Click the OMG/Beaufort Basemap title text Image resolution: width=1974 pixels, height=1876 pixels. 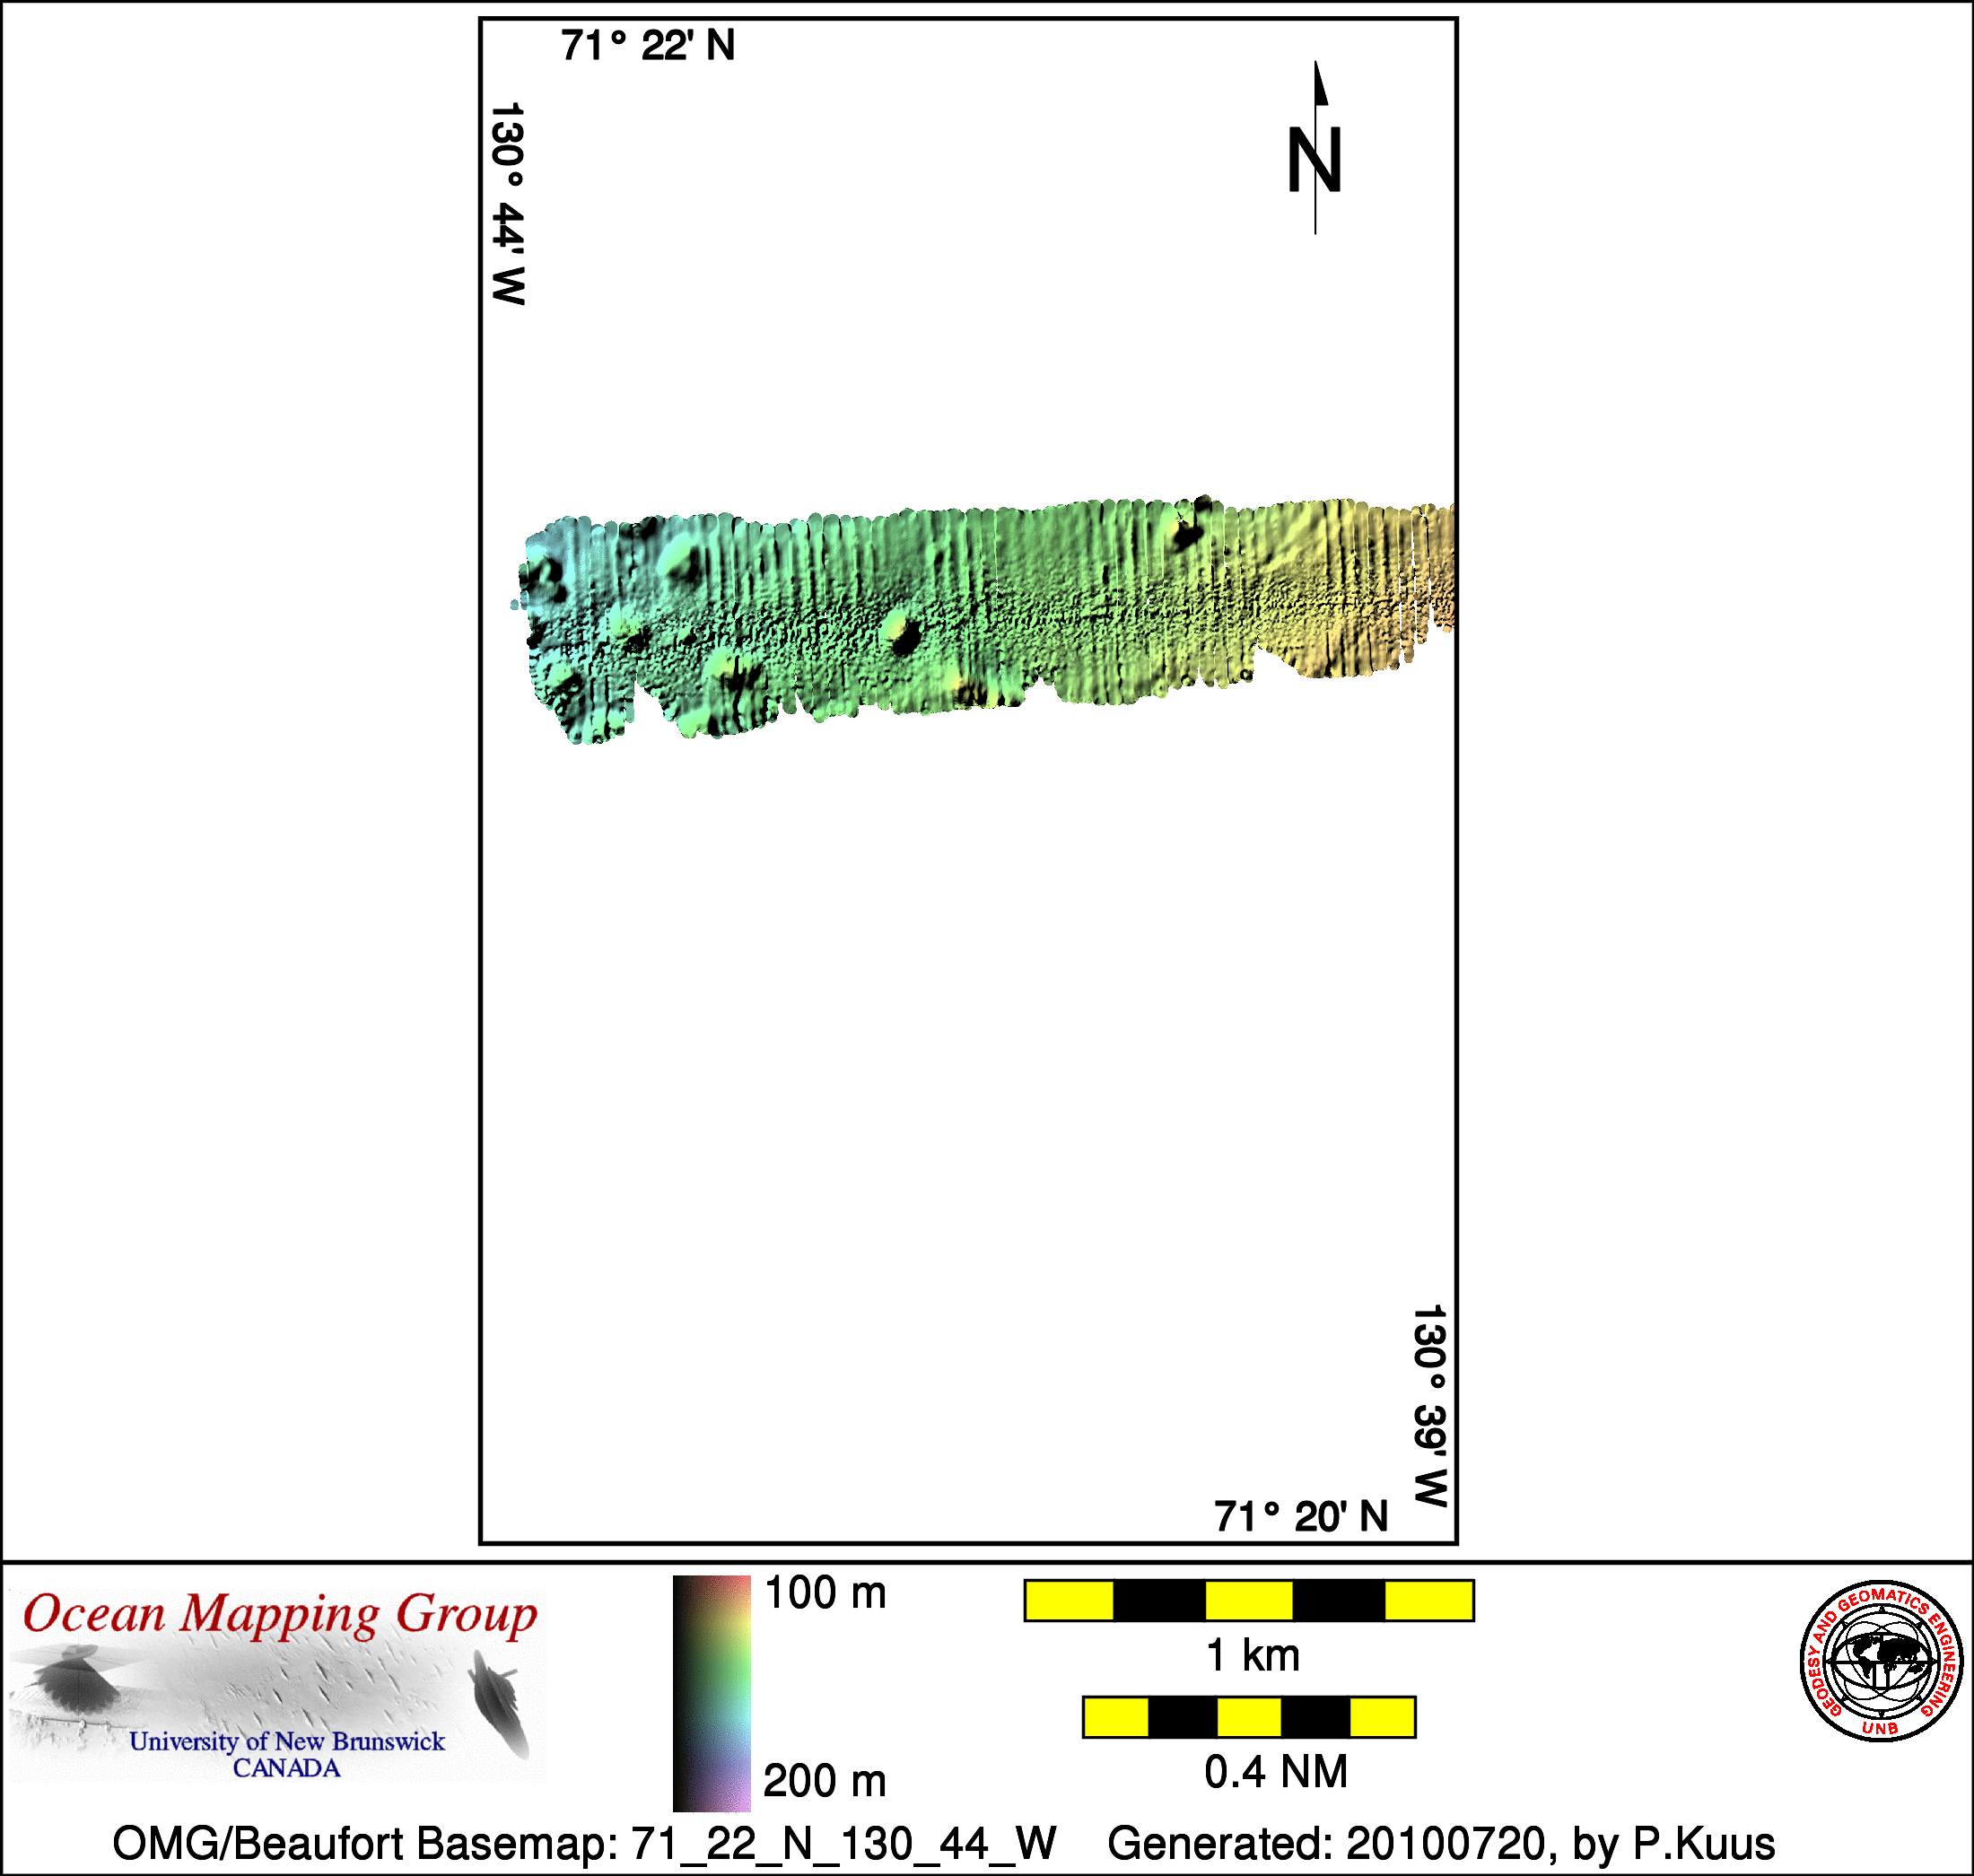point(583,1843)
